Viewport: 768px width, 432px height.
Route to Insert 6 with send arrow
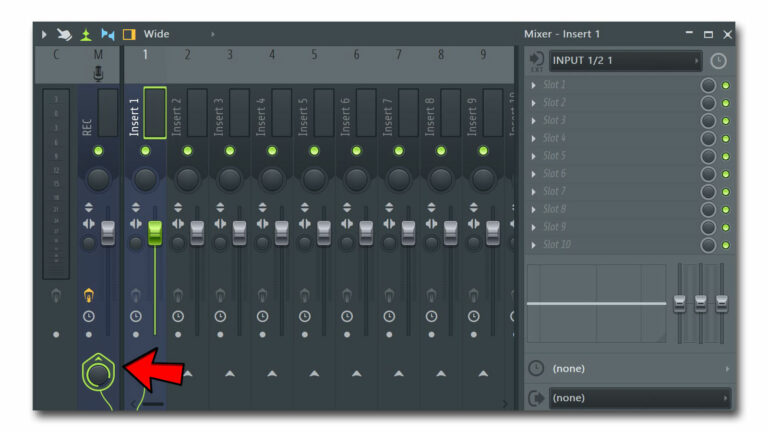(x=357, y=374)
